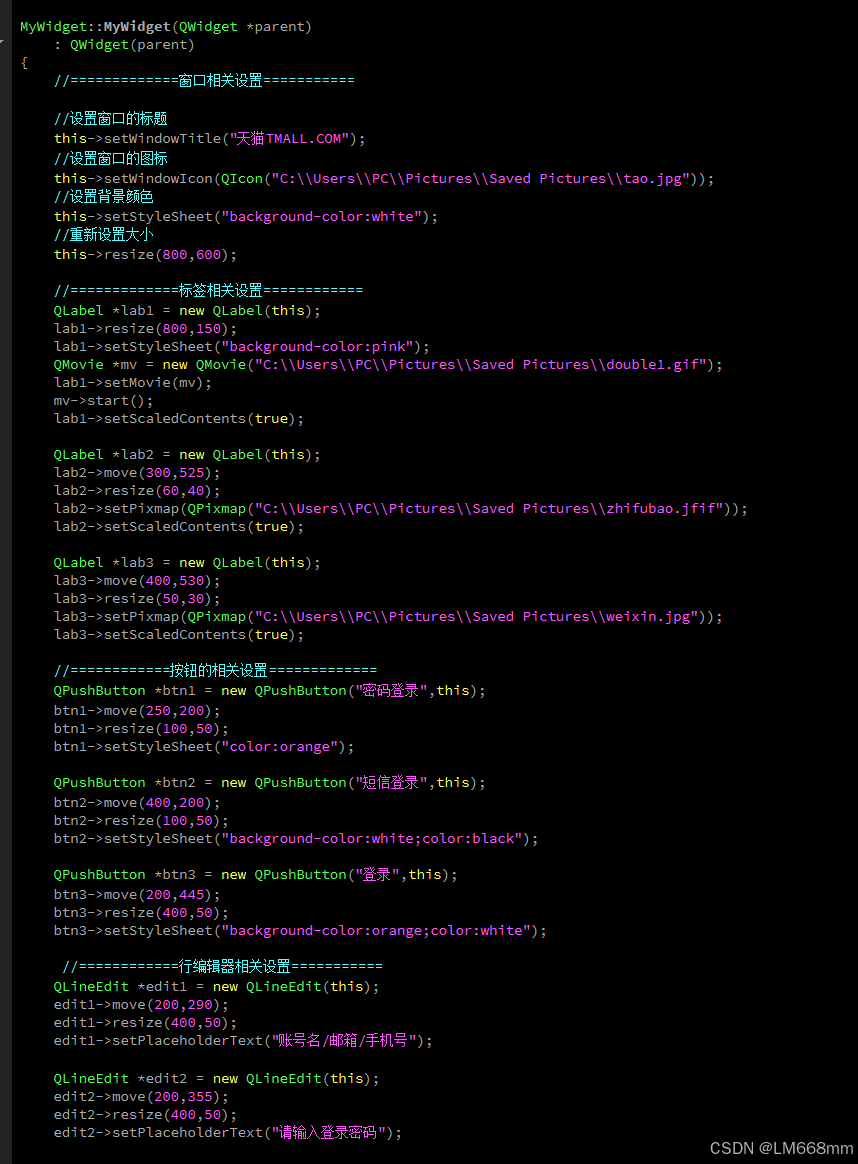Click the line "QLineEdit *edit2 = new QLineEdit(this);"
Viewport: 858px width, 1164px height.
[x=216, y=1079]
